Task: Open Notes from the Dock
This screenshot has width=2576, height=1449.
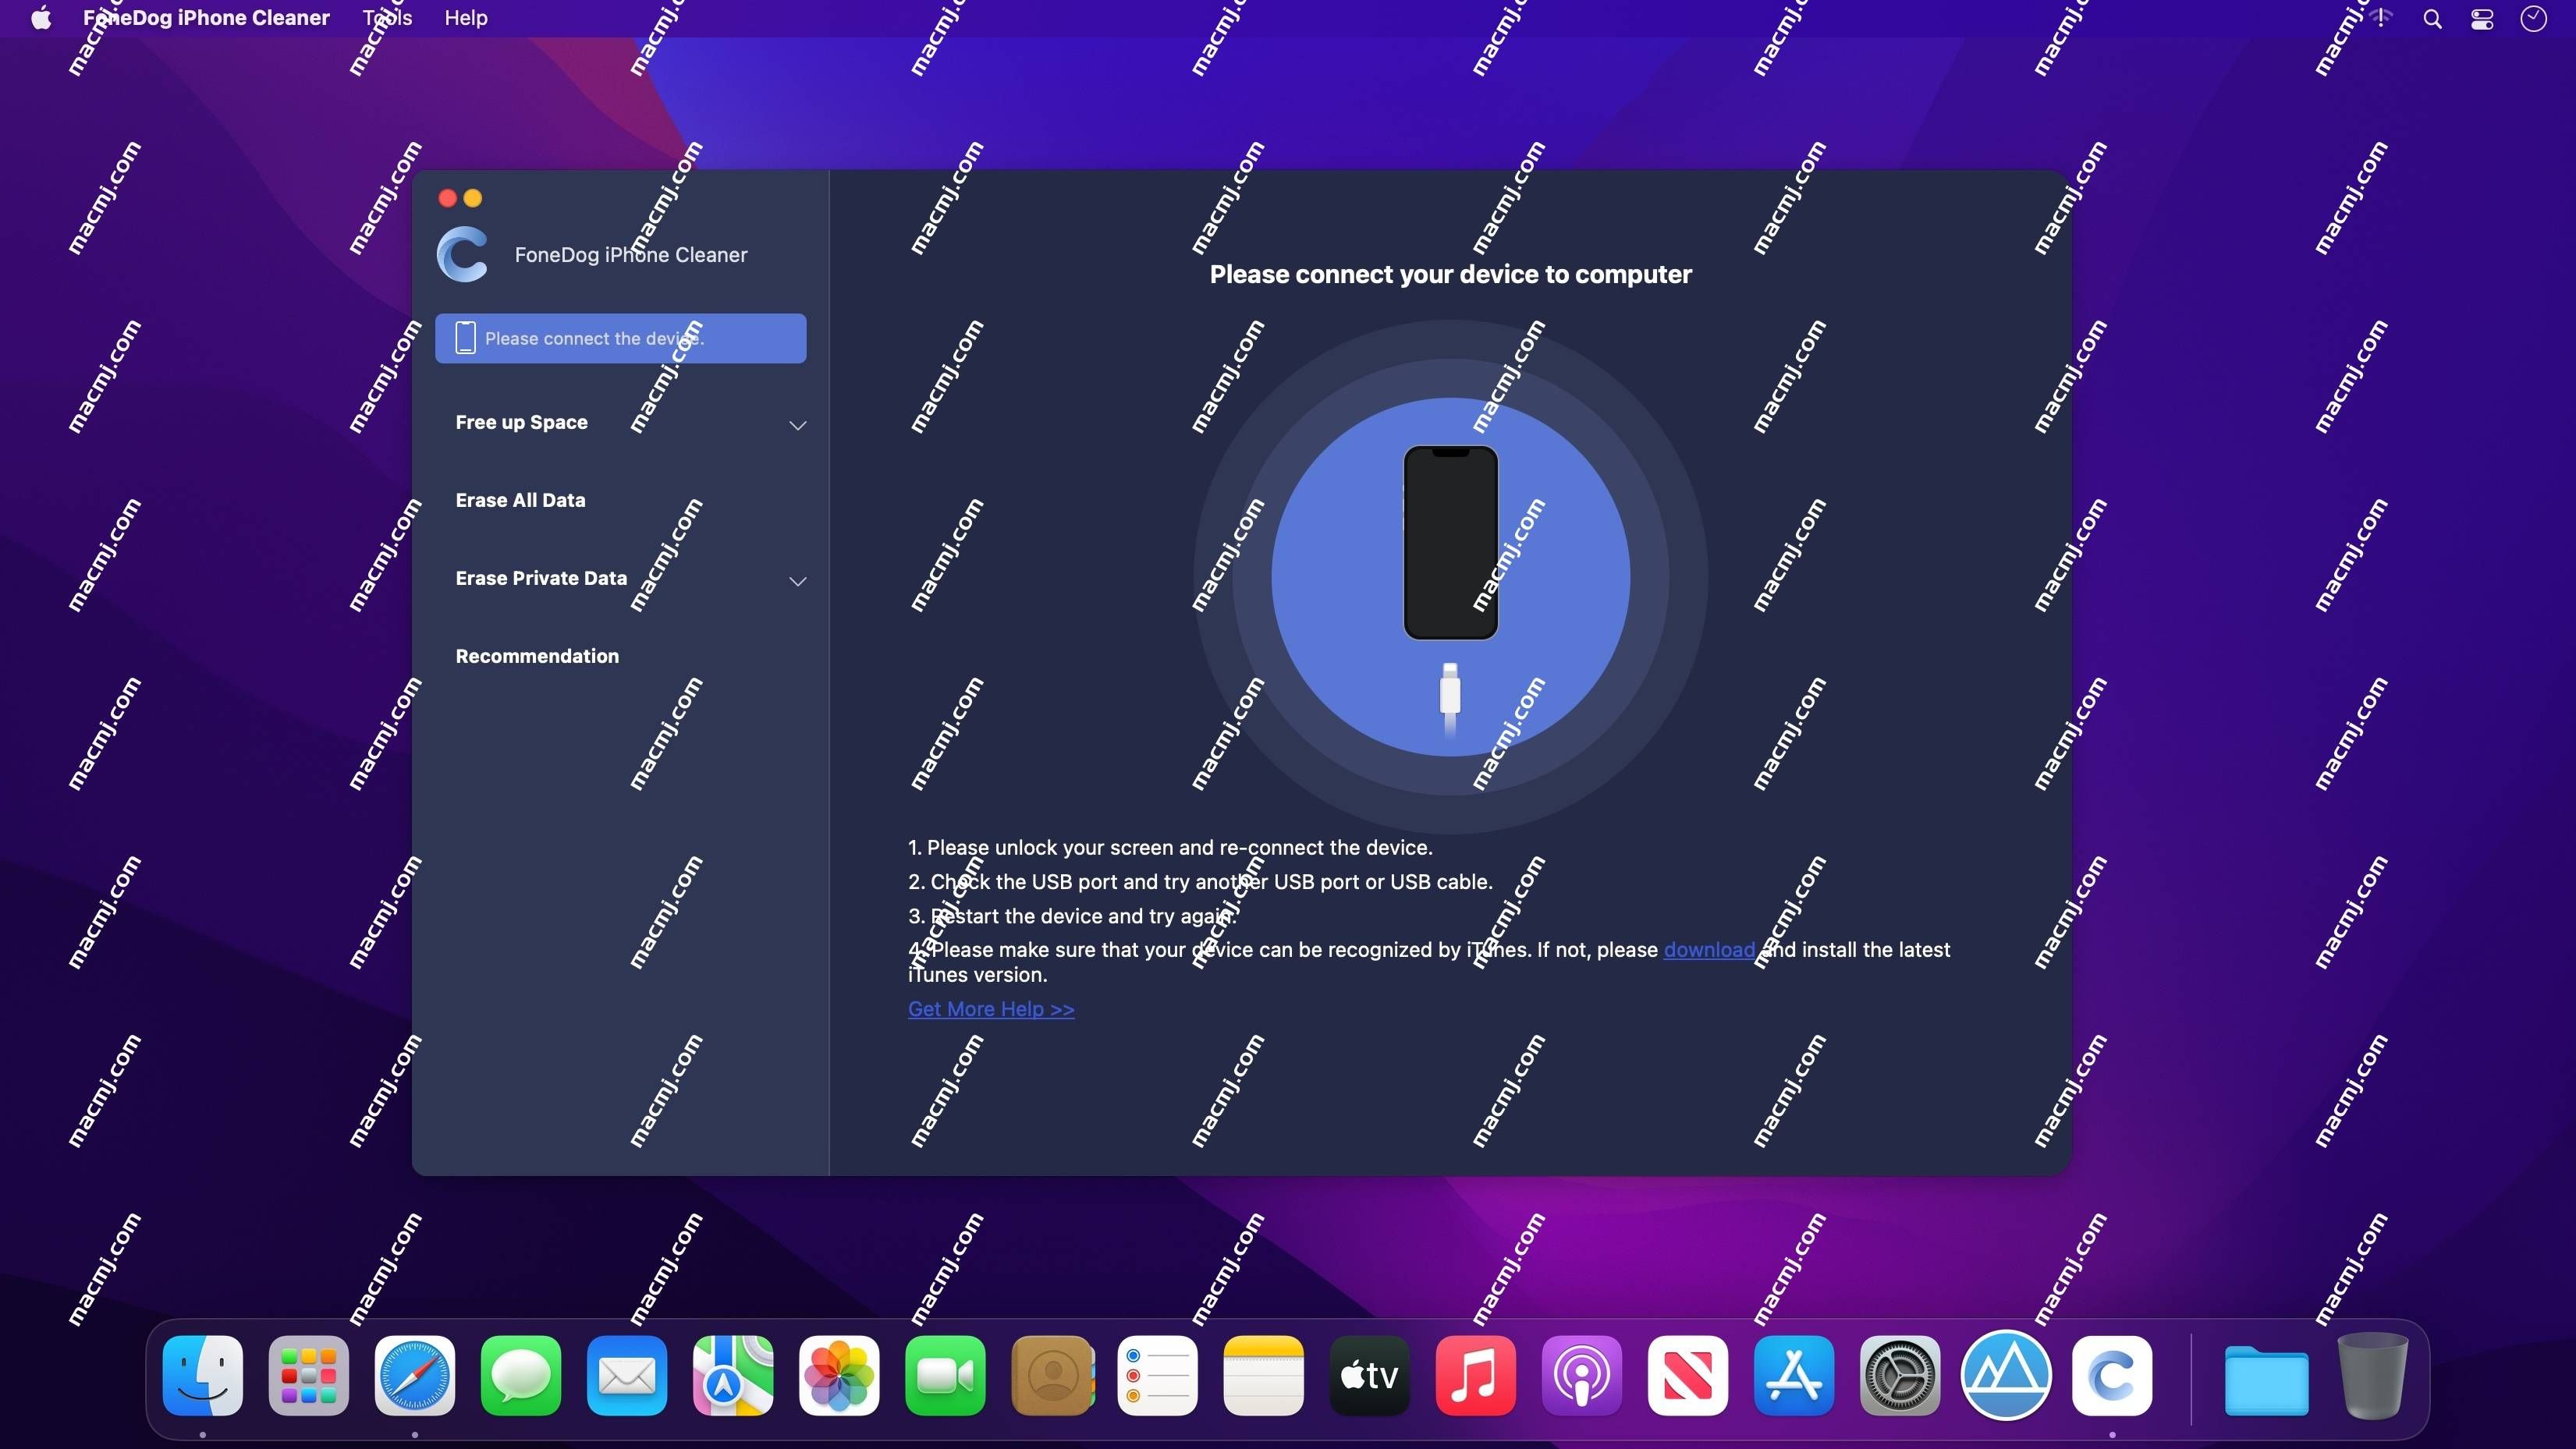Action: click(x=1263, y=1376)
